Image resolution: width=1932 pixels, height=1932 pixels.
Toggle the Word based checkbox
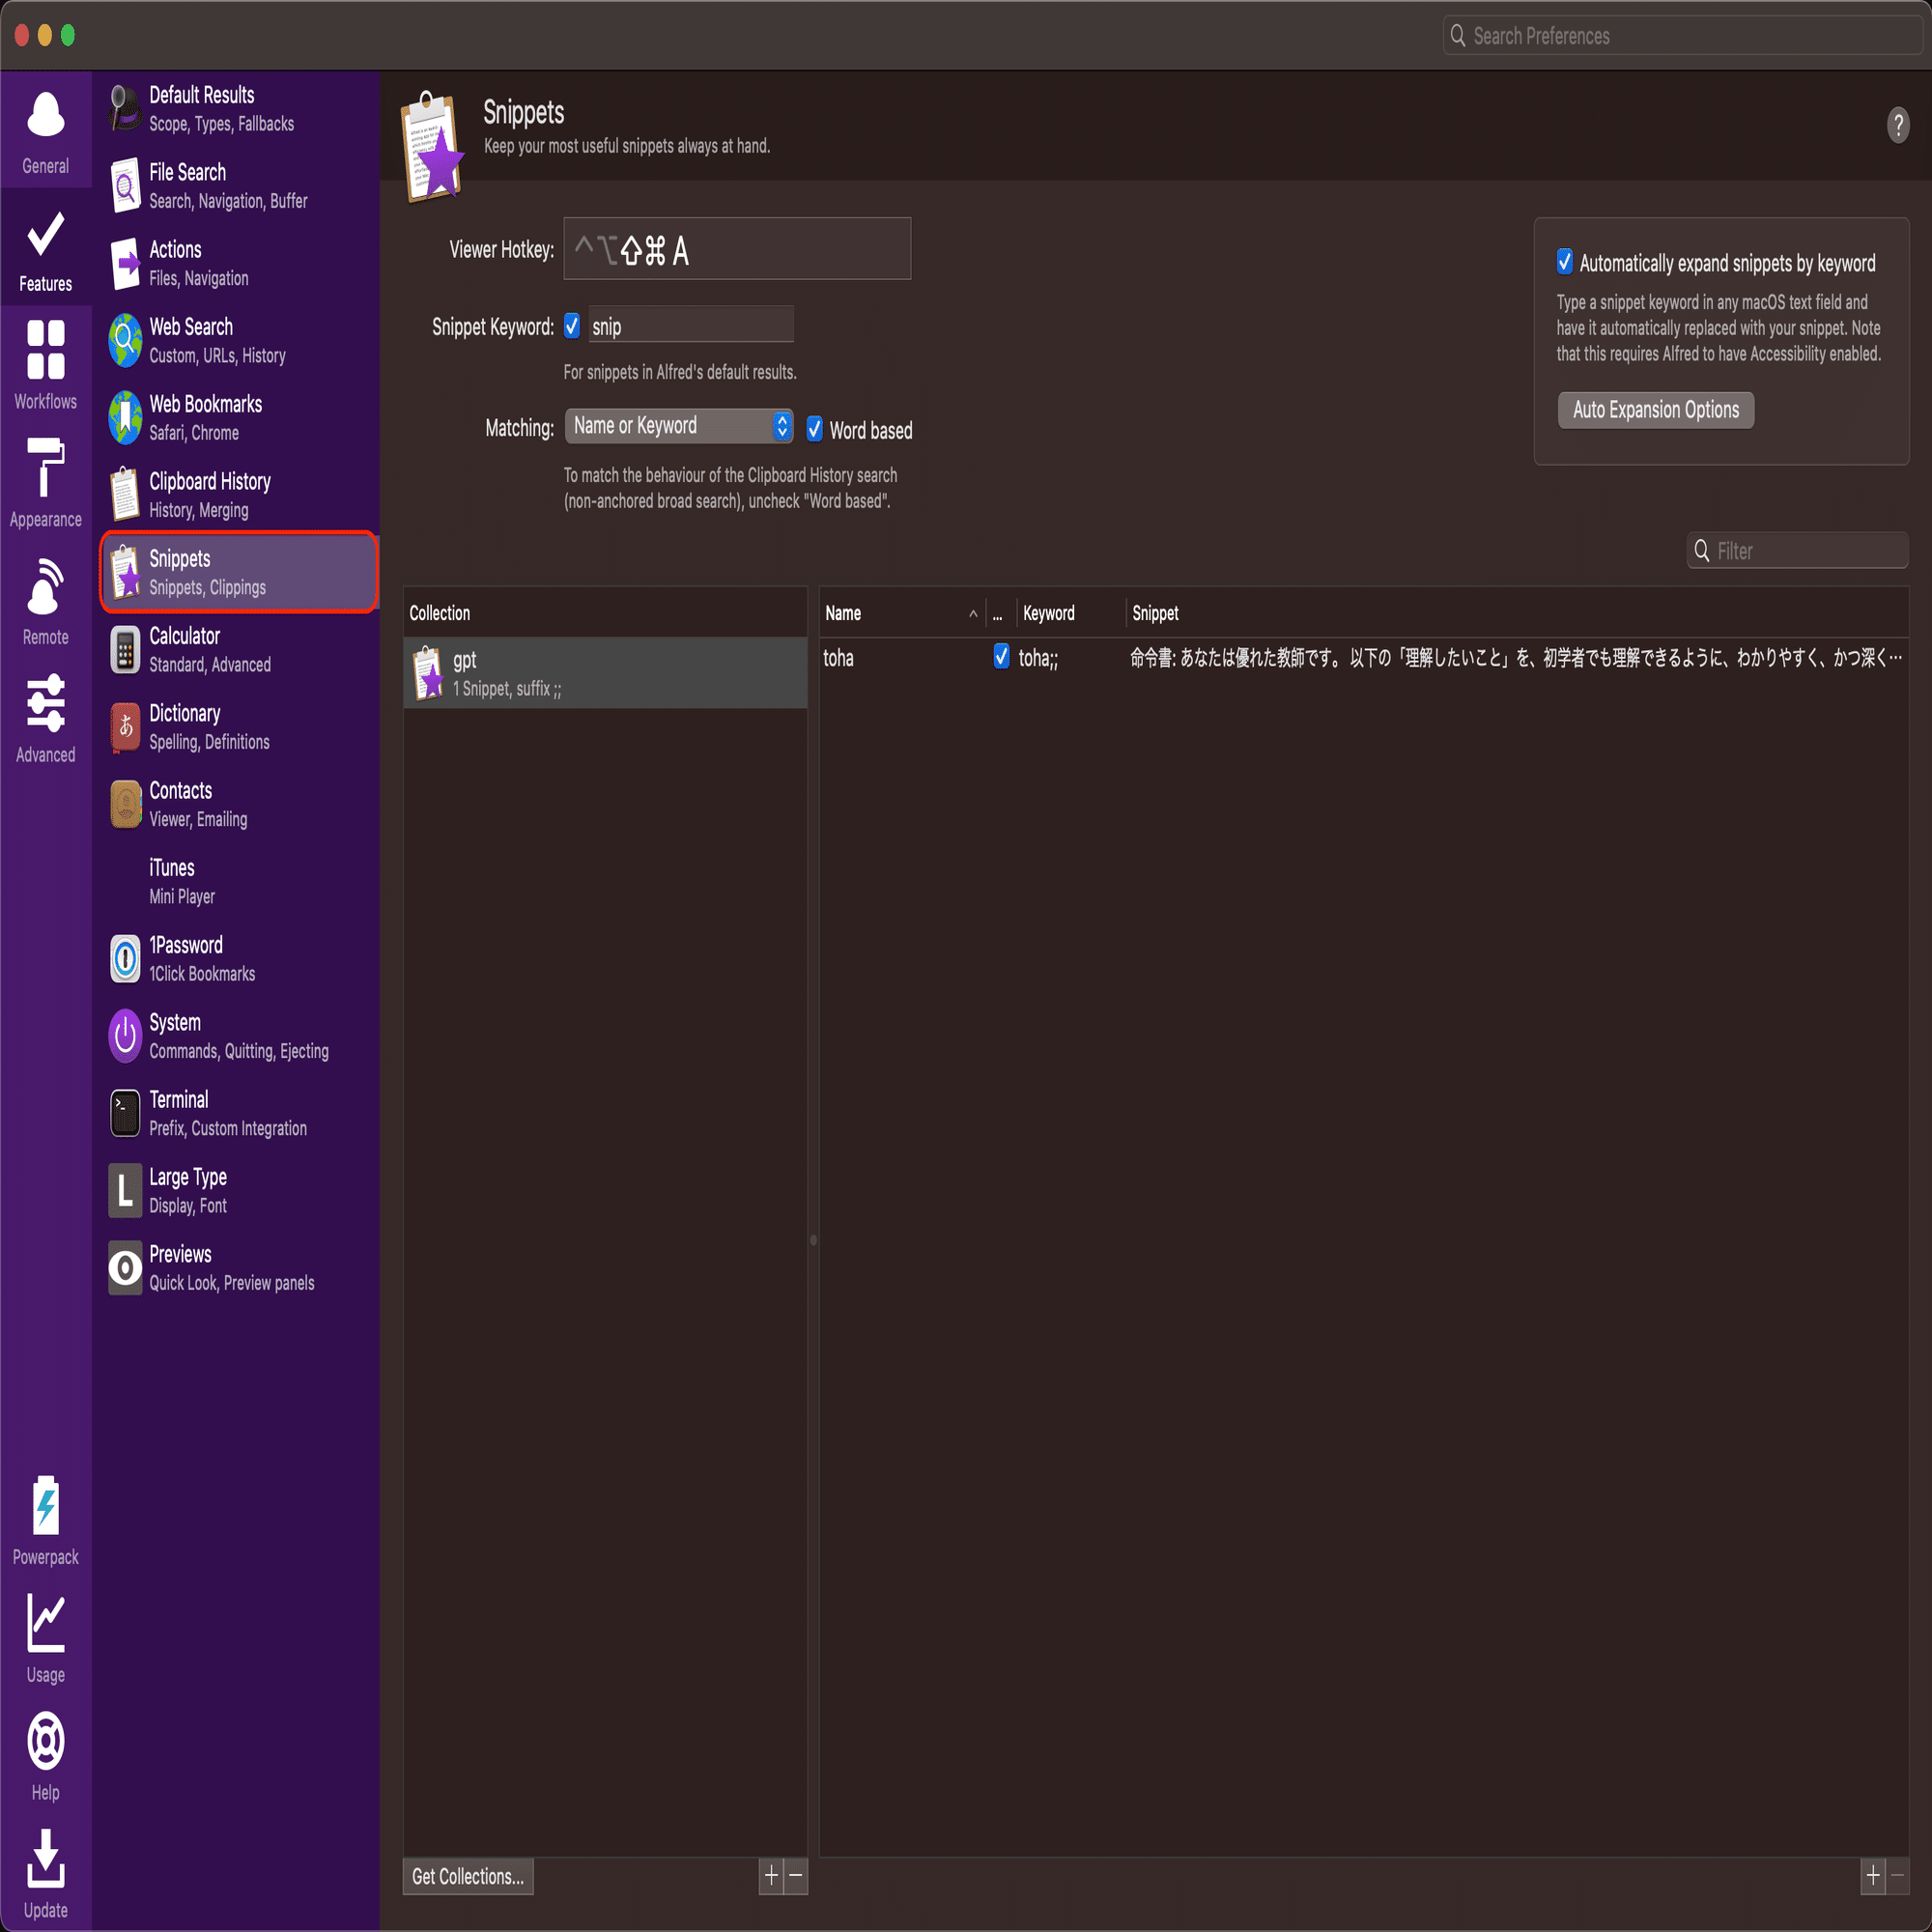pyautogui.click(x=815, y=429)
